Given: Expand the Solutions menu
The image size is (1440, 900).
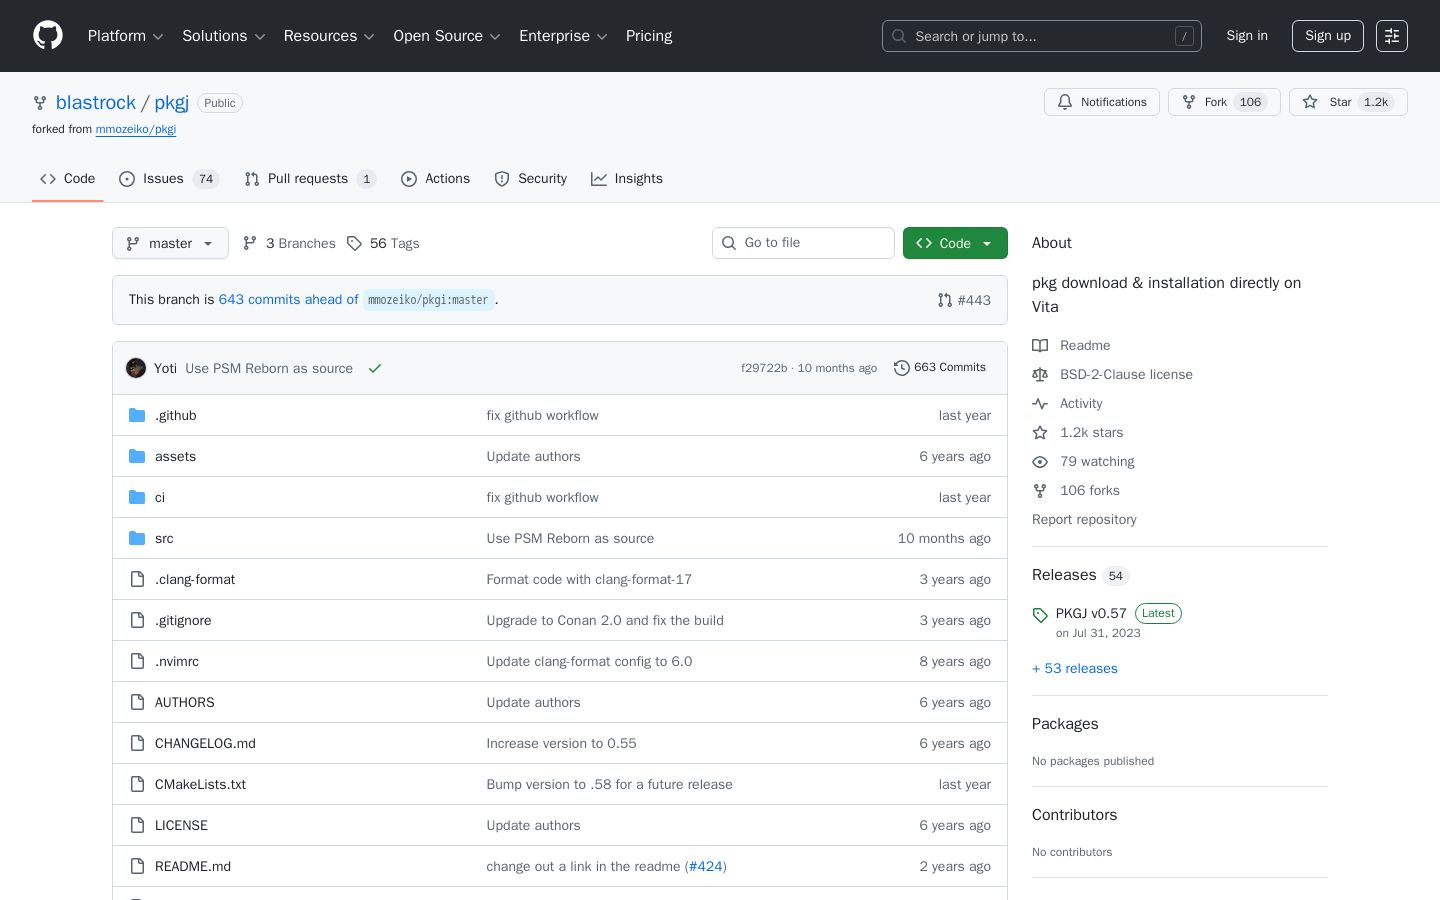Looking at the screenshot, I should click(223, 36).
